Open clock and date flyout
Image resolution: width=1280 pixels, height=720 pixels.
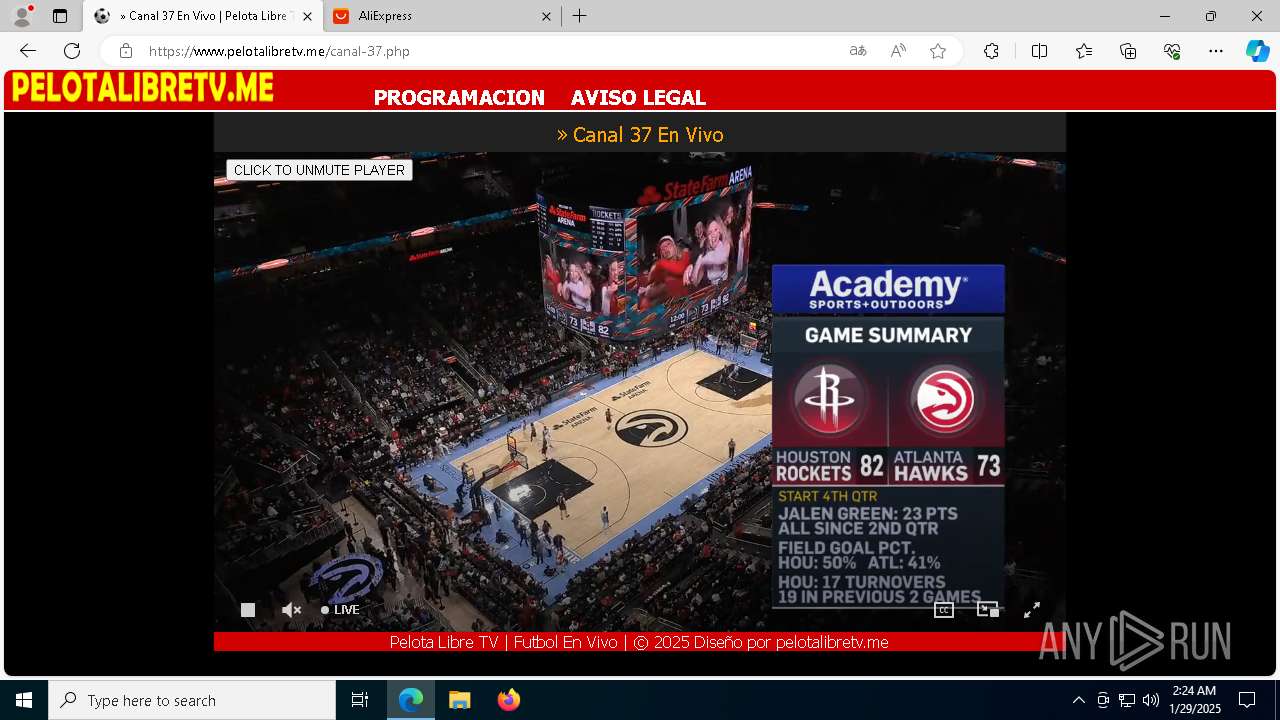point(1195,700)
